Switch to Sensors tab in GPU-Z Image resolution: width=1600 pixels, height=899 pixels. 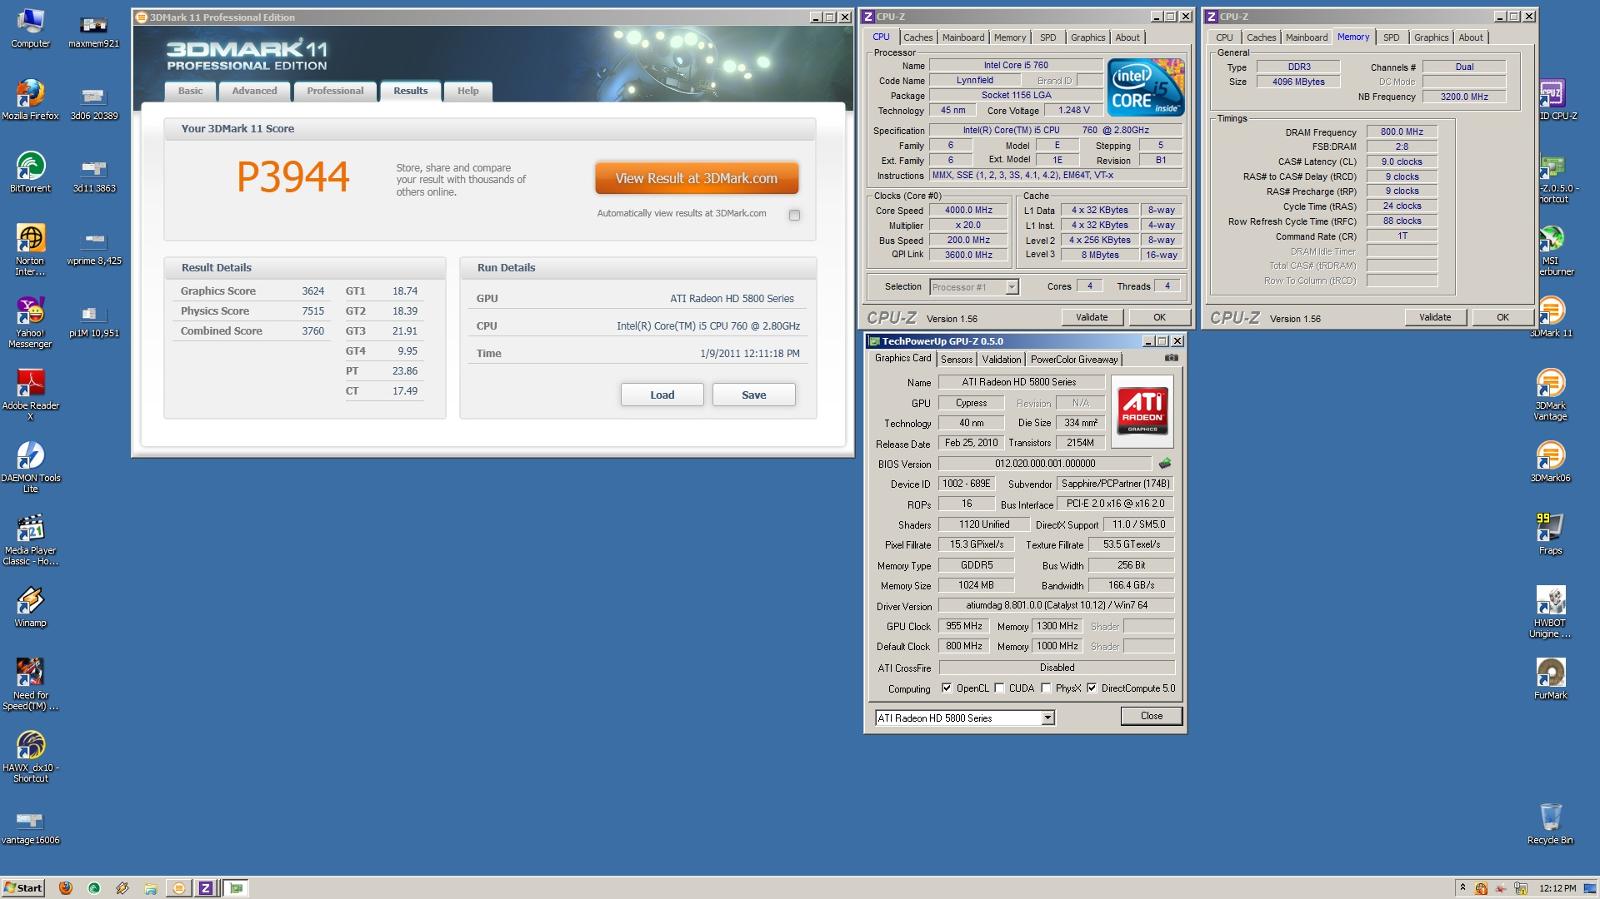click(956, 359)
